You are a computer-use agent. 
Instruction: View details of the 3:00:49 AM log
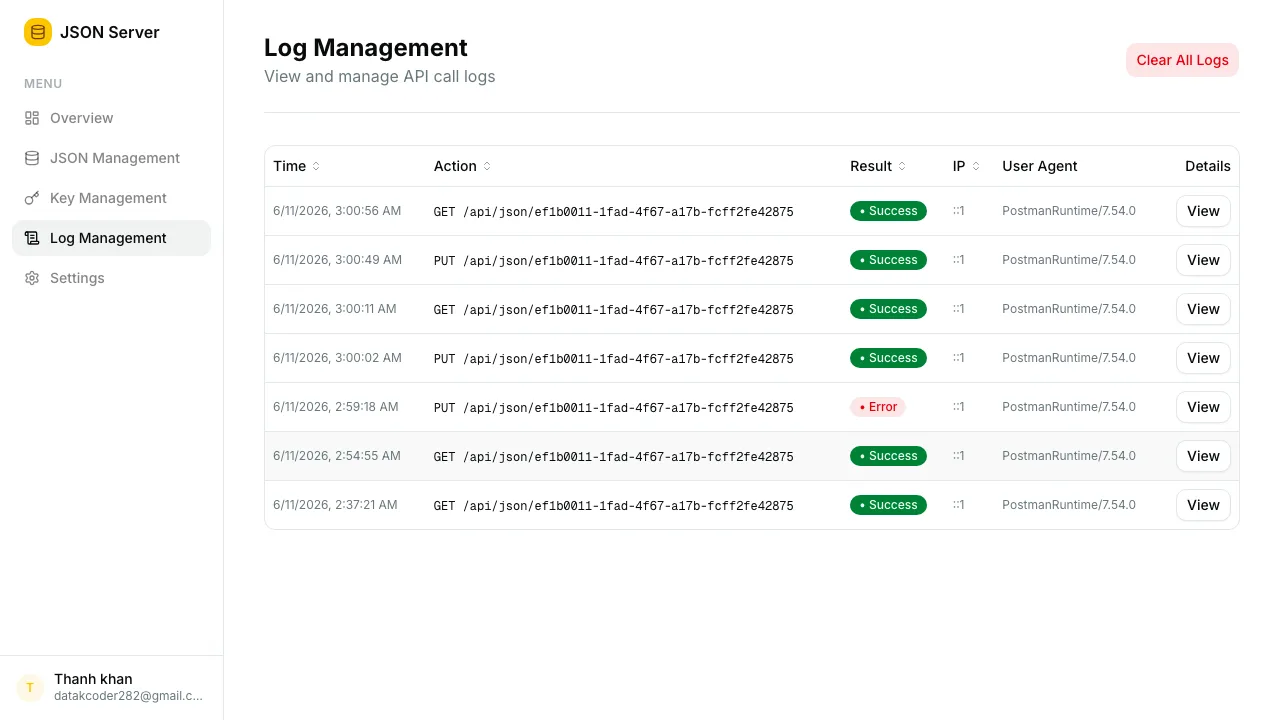pos(1203,260)
